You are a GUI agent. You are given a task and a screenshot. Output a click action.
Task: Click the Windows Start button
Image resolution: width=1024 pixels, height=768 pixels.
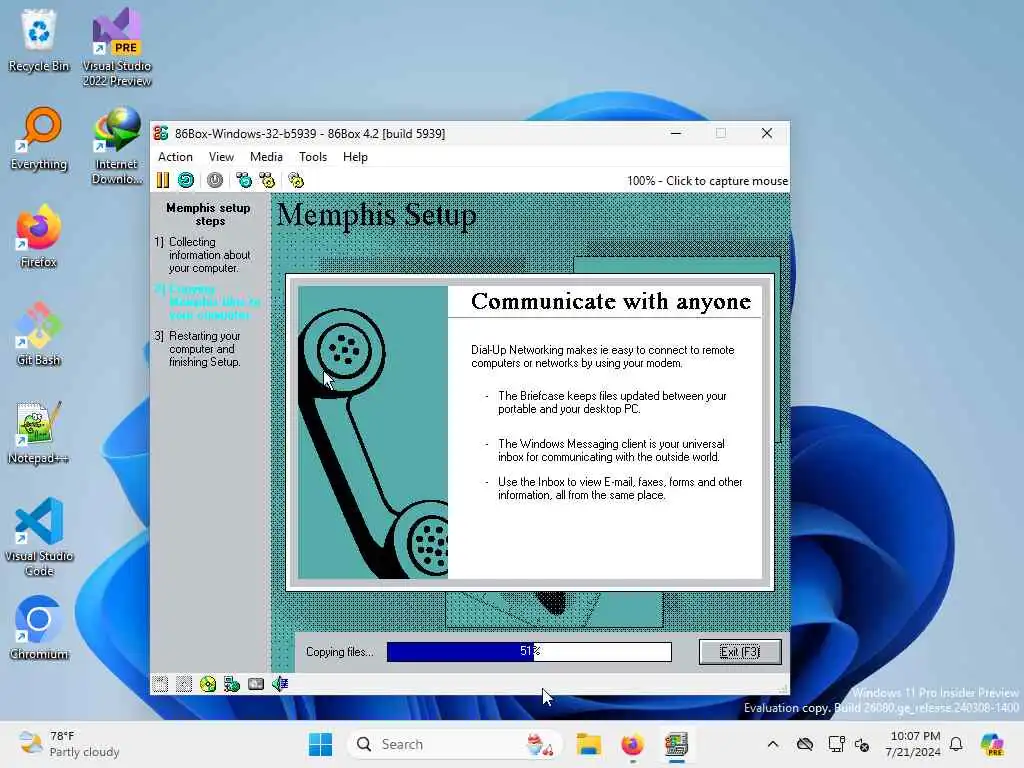pyautogui.click(x=320, y=744)
